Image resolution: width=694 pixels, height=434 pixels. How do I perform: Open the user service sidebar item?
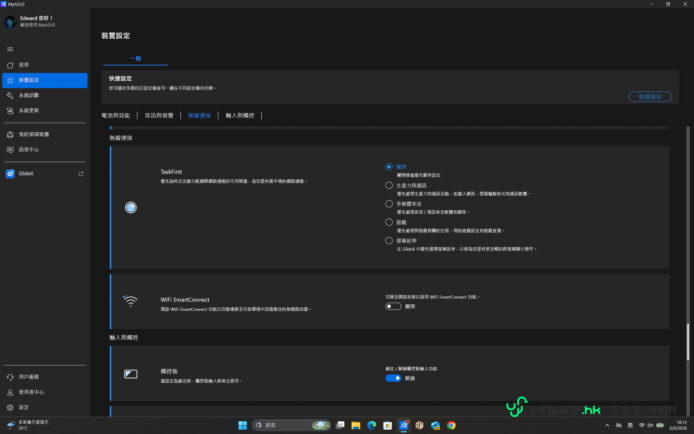point(44,377)
